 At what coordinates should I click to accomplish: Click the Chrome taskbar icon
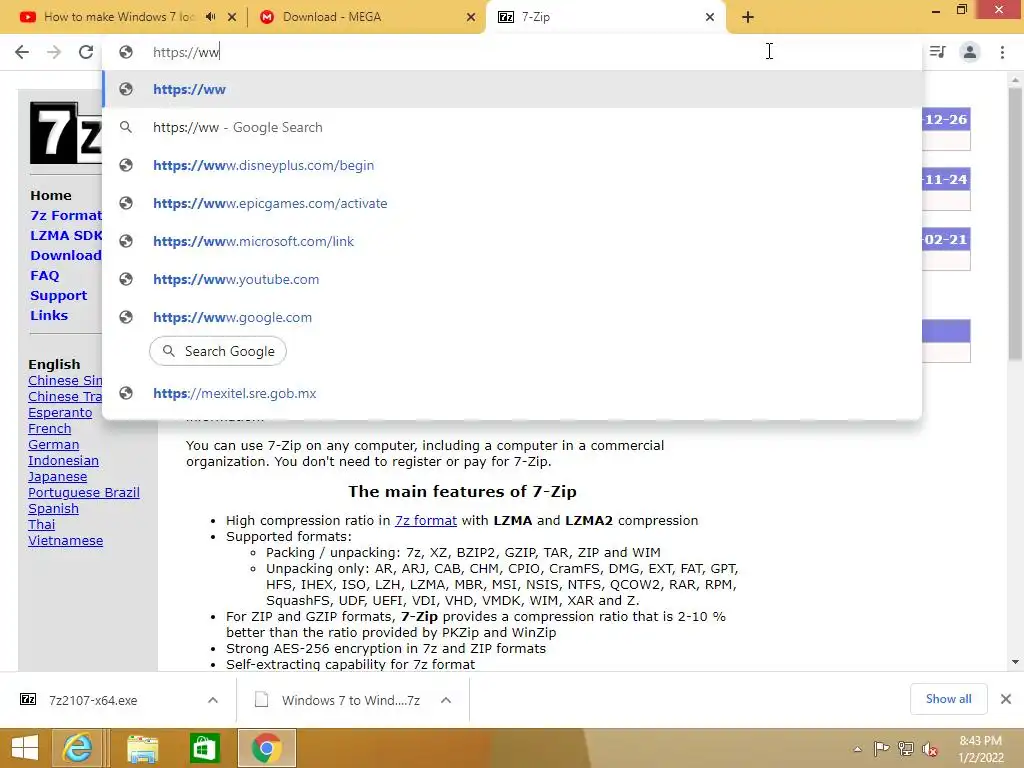point(266,748)
